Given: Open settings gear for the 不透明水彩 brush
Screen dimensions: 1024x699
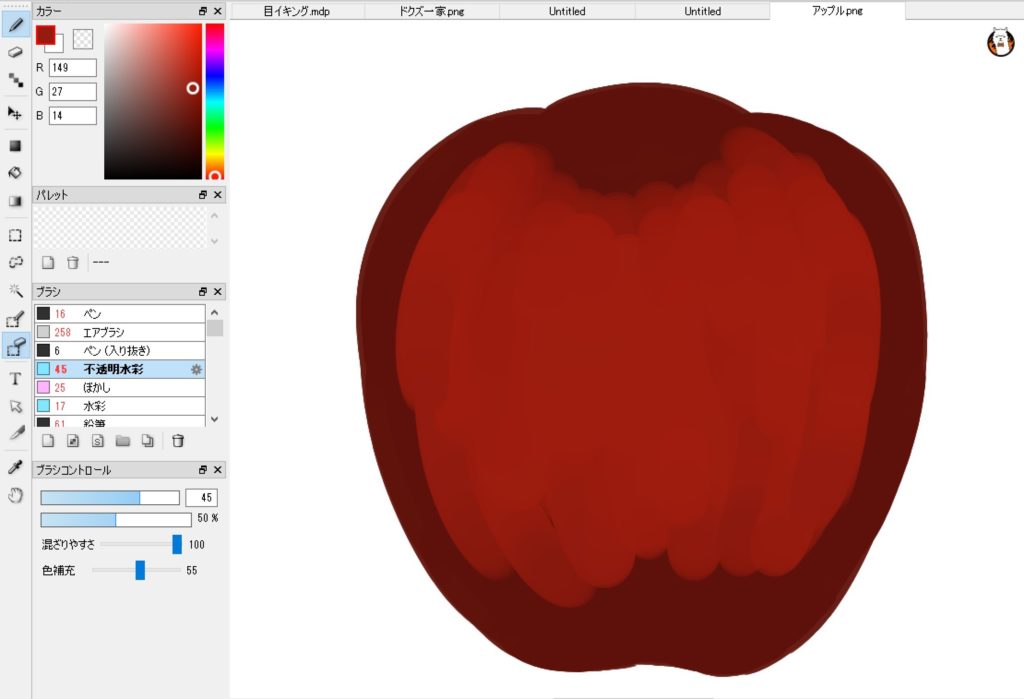Looking at the screenshot, I should (x=197, y=369).
